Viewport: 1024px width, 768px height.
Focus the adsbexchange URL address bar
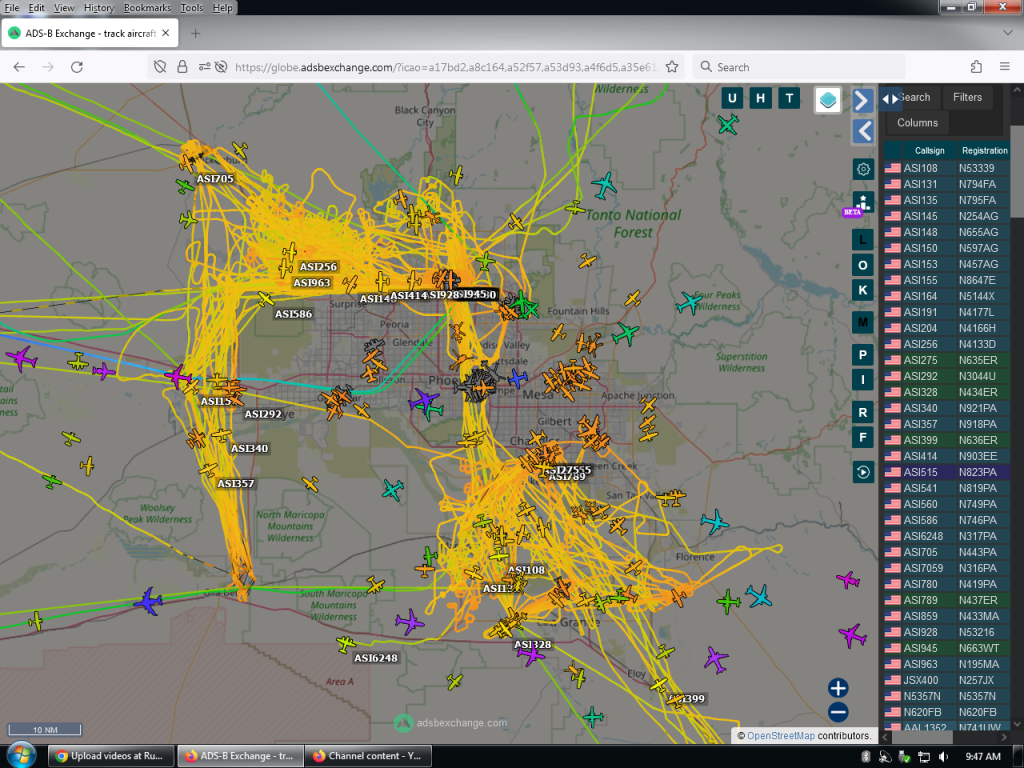coord(445,67)
